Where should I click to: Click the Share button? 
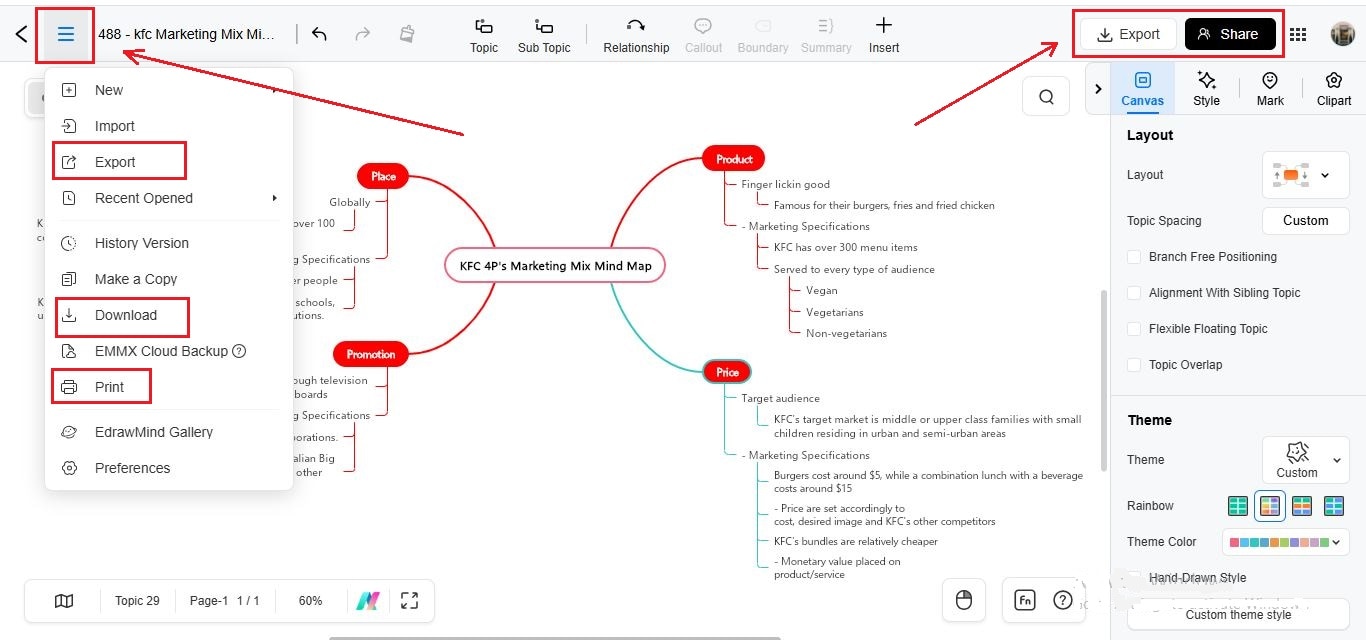(1230, 34)
